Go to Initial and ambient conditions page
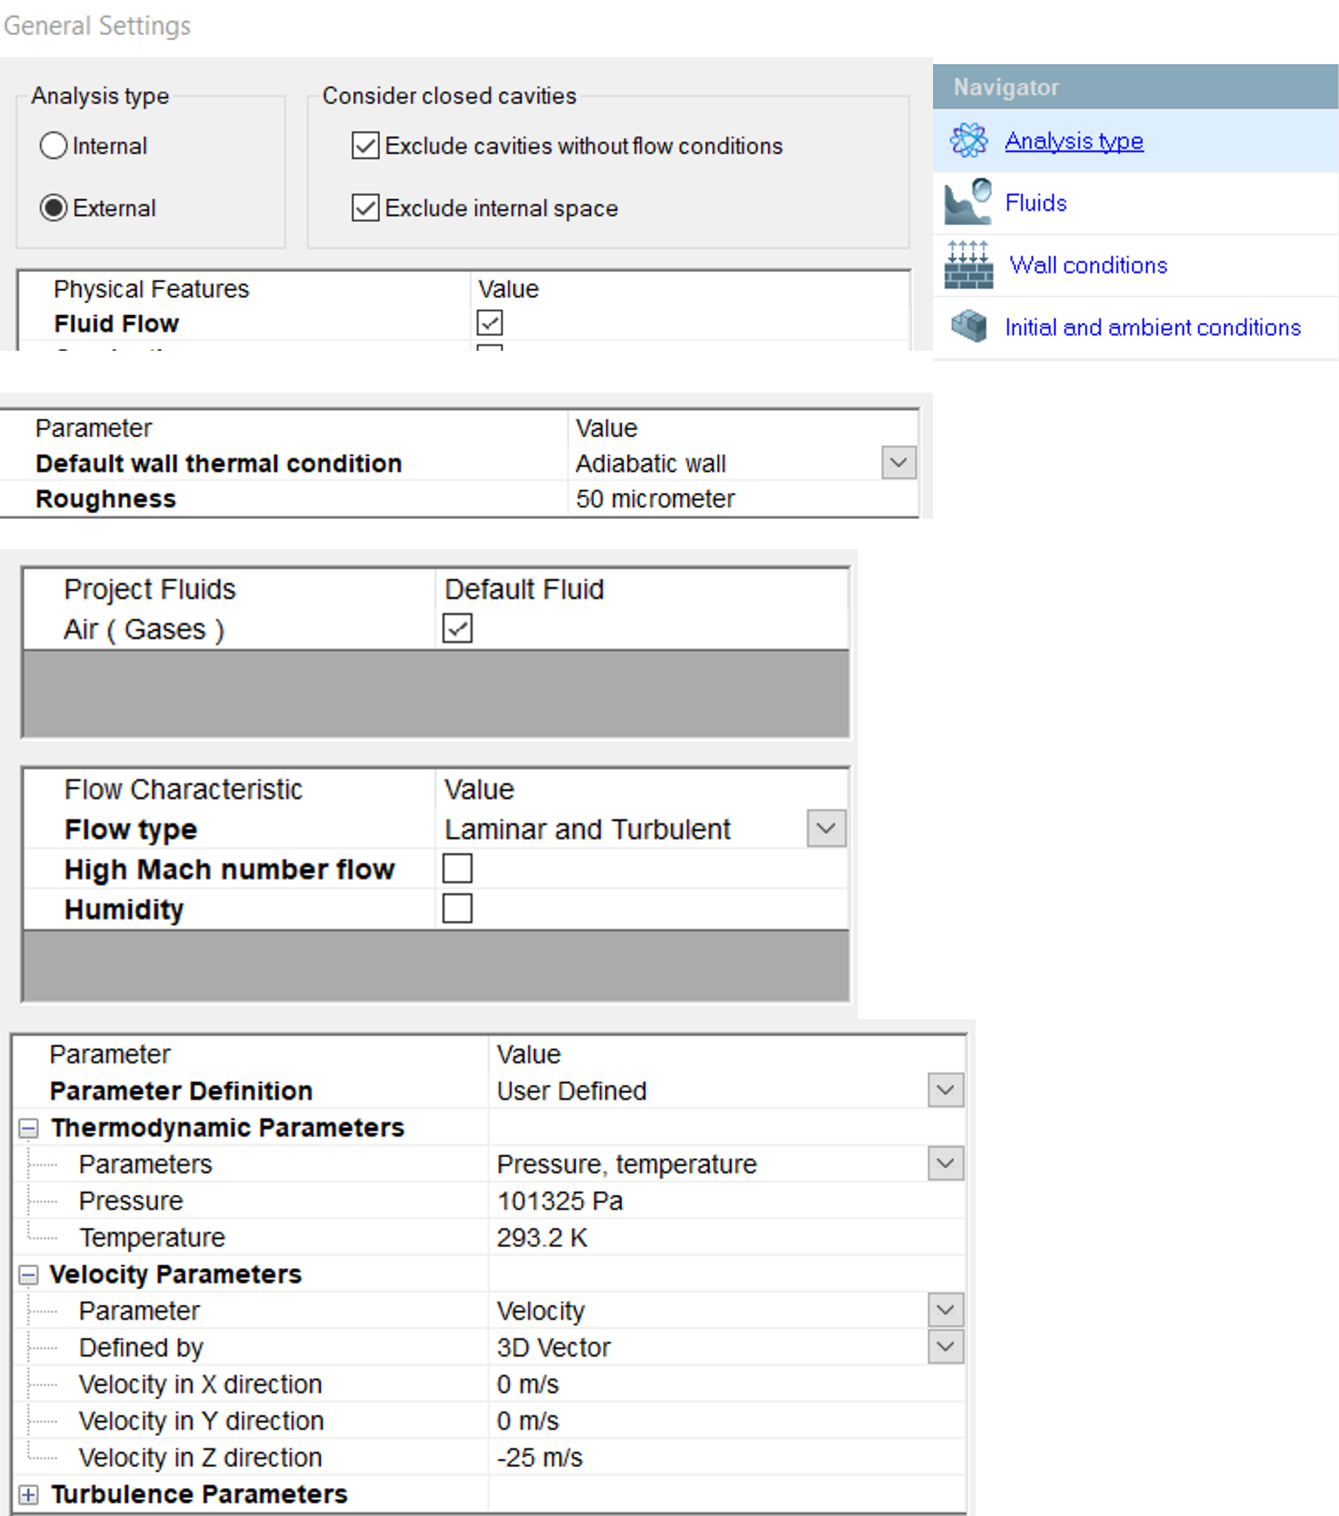1339x1516 pixels. [x=1152, y=327]
